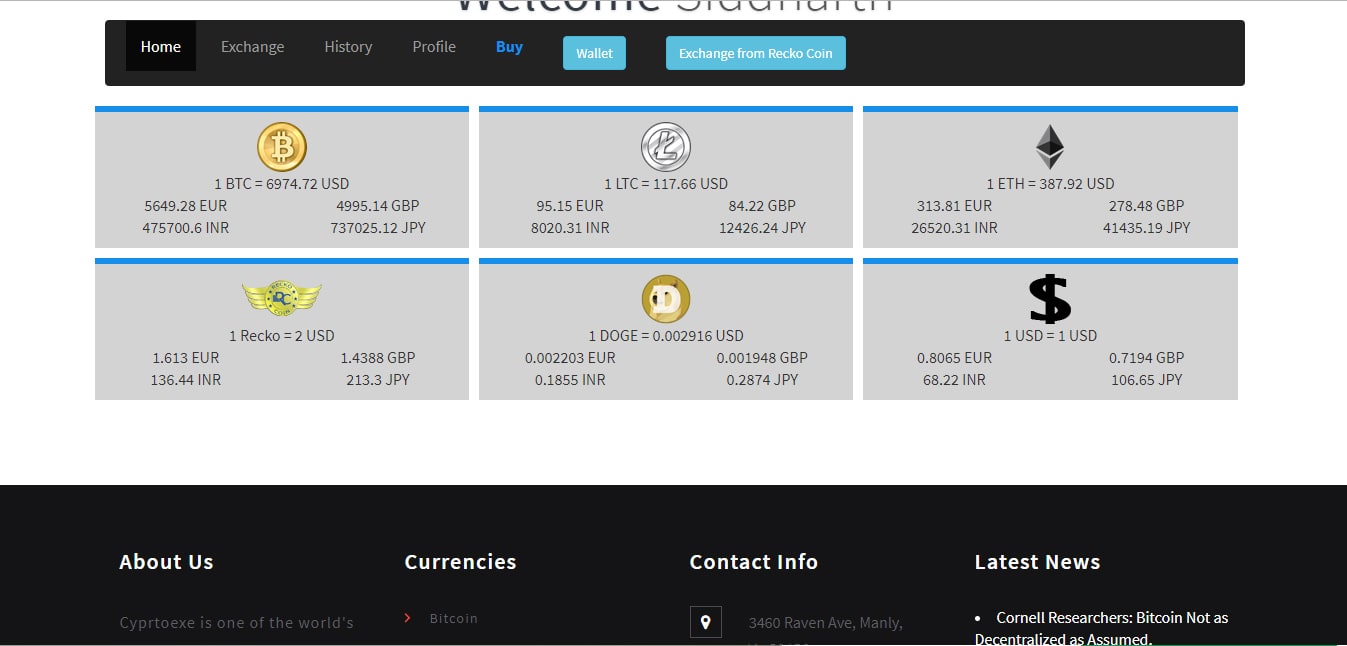1347x646 pixels.
Task: Click the Recko Coin winged logo
Action: (x=282, y=297)
